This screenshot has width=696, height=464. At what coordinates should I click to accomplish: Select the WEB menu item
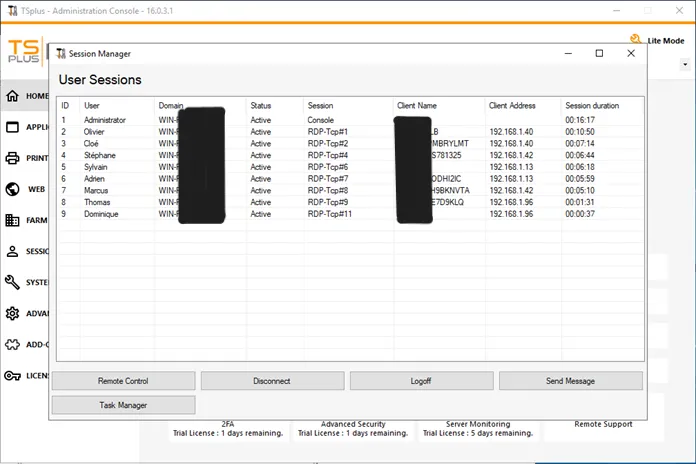click(x=36, y=189)
